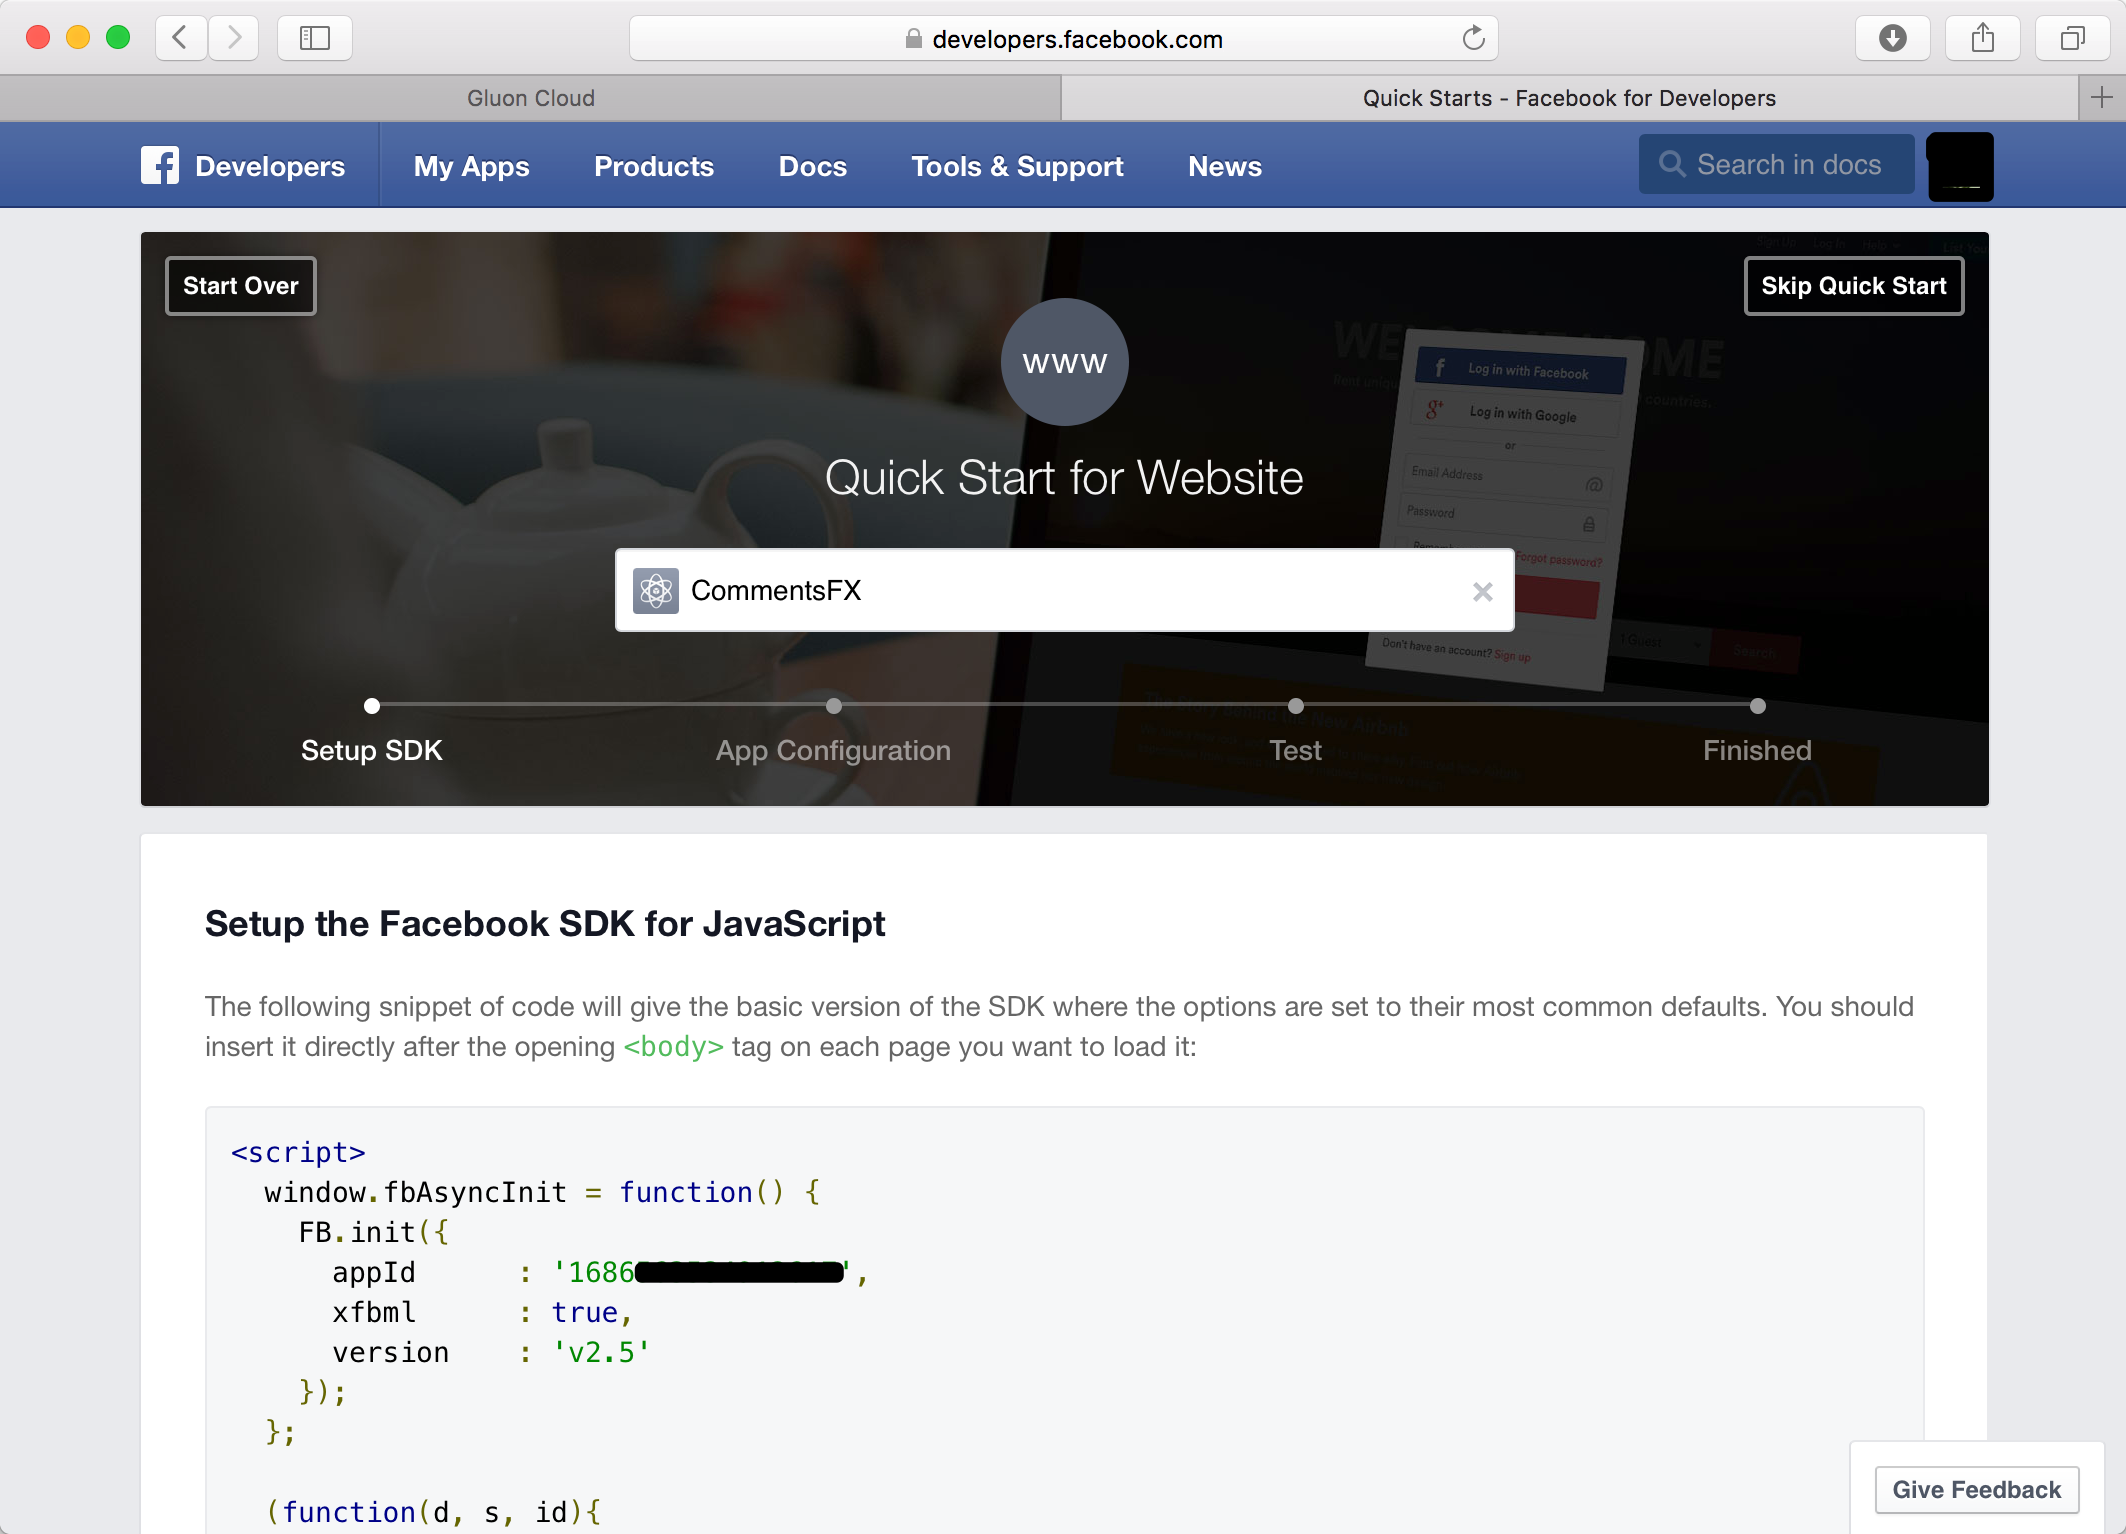Open the Safari downloads list
This screenshot has height=1534, width=2126.
(x=1892, y=38)
